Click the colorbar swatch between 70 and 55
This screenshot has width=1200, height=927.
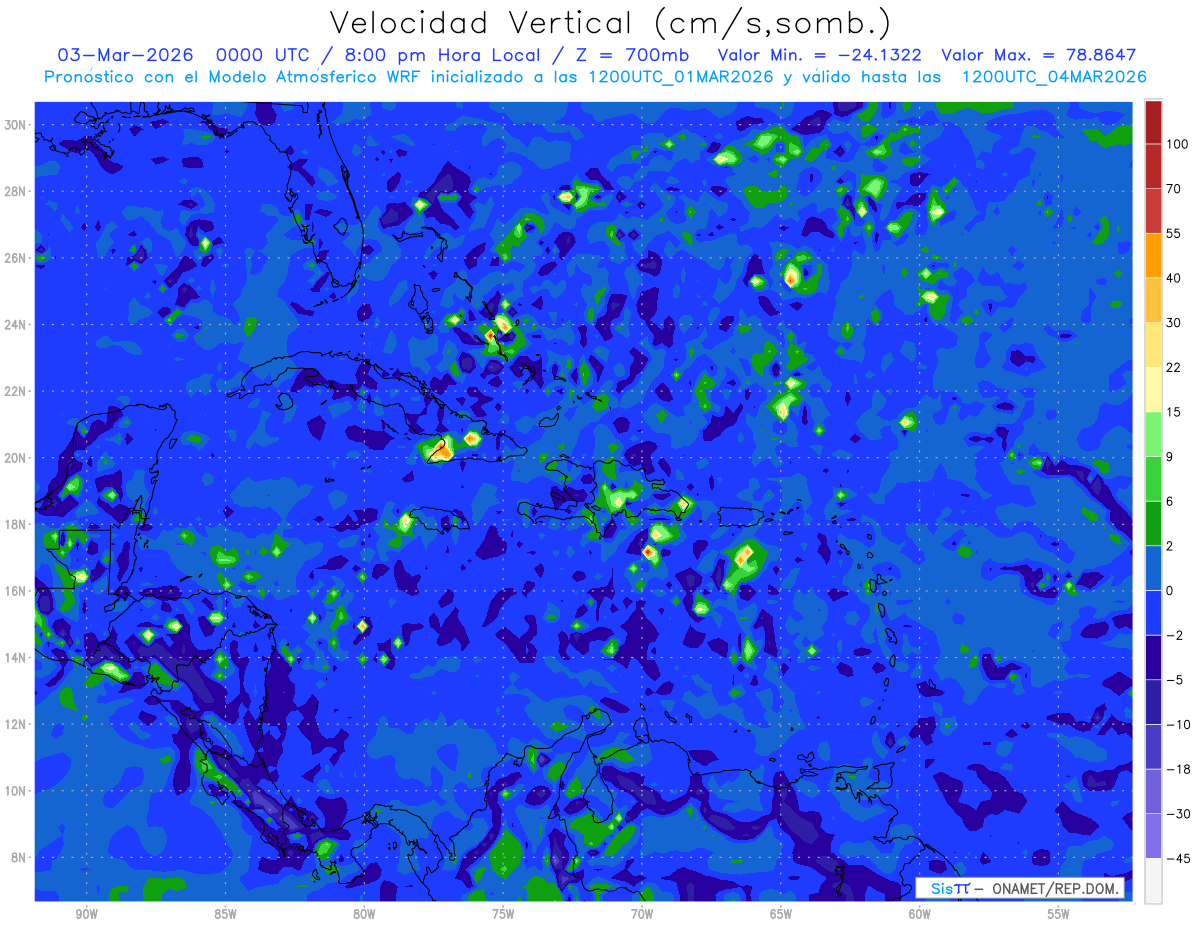tap(1153, 212)
